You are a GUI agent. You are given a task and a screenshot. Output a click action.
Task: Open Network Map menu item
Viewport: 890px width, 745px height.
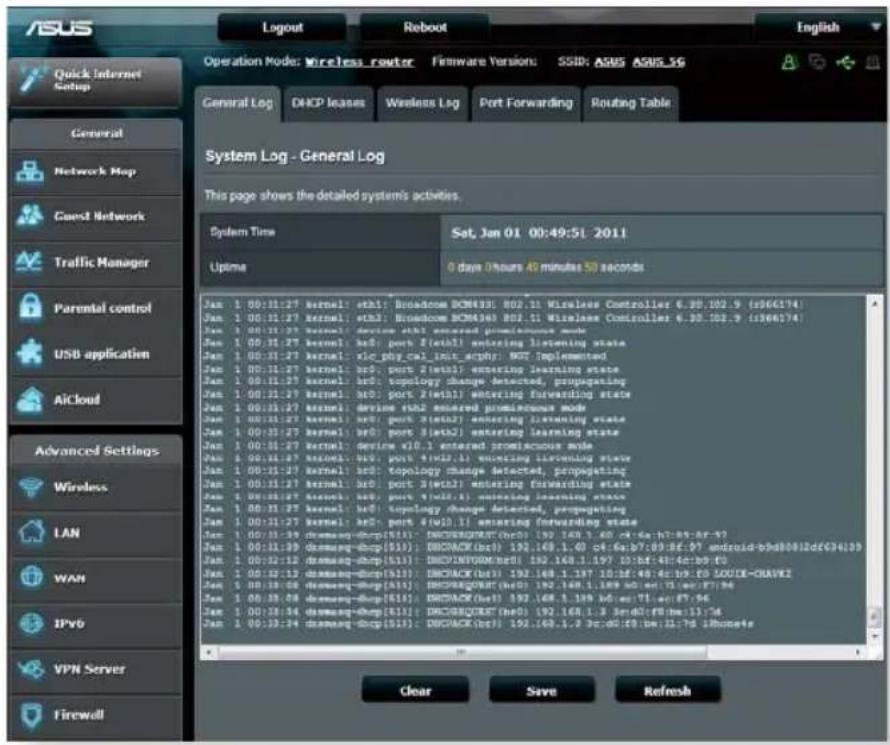click(96, 172)
